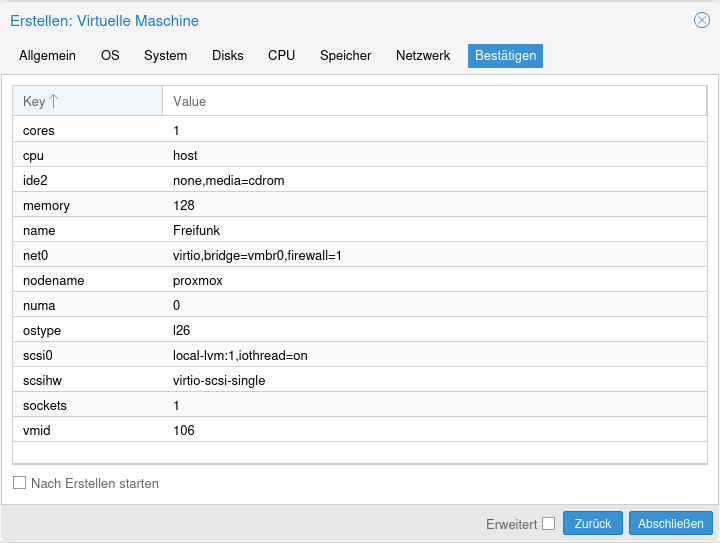Select the Disks tab
This screenshot has height=543, width=720.
227,56
